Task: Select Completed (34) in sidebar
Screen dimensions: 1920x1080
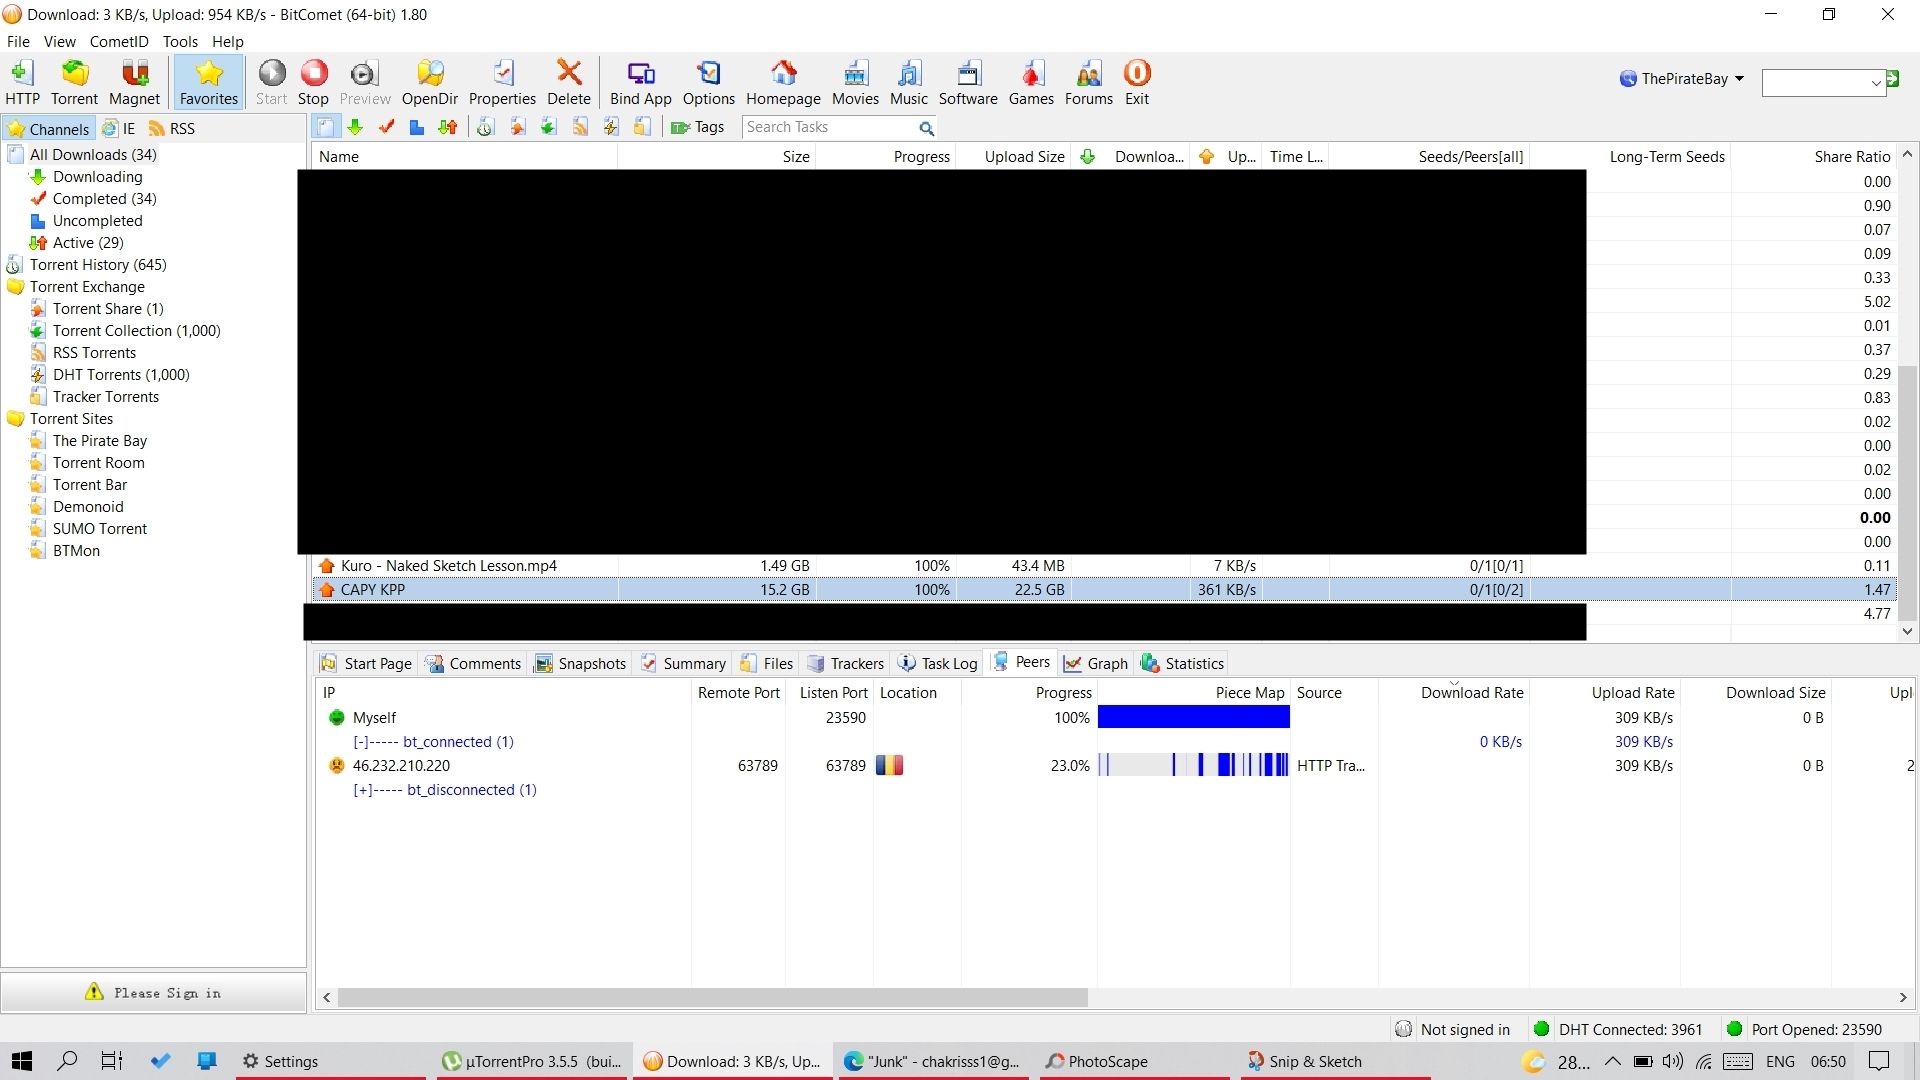Action: point(104,199)
